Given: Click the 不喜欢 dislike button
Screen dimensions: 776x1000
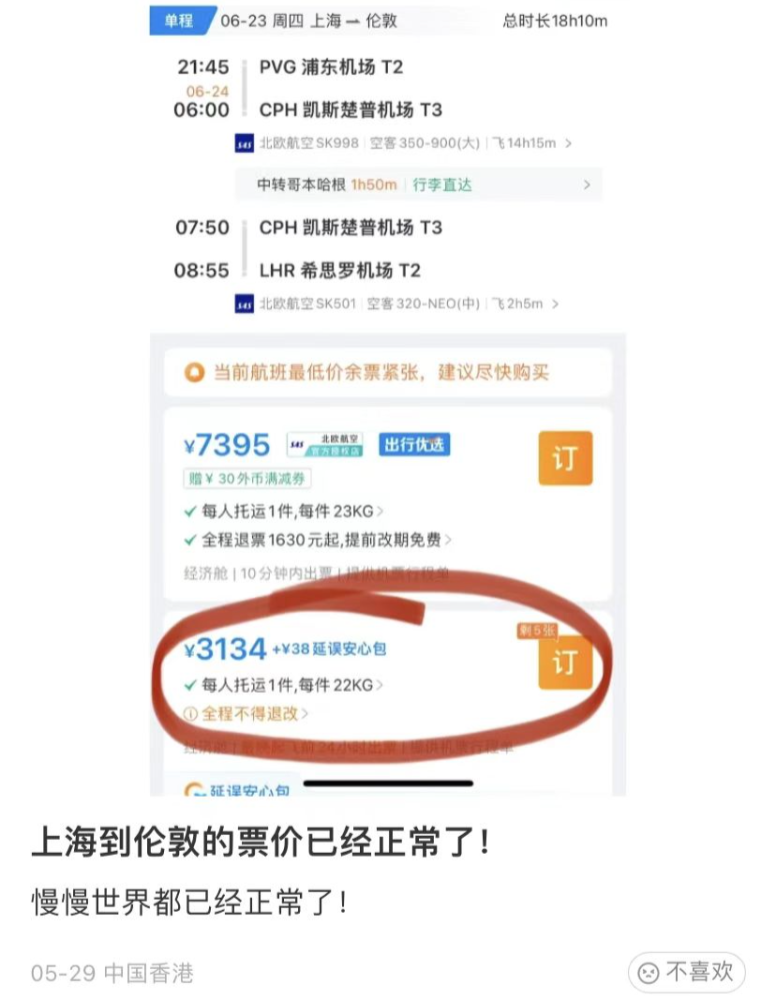Looking at the screenshot, I should point(687,972).
